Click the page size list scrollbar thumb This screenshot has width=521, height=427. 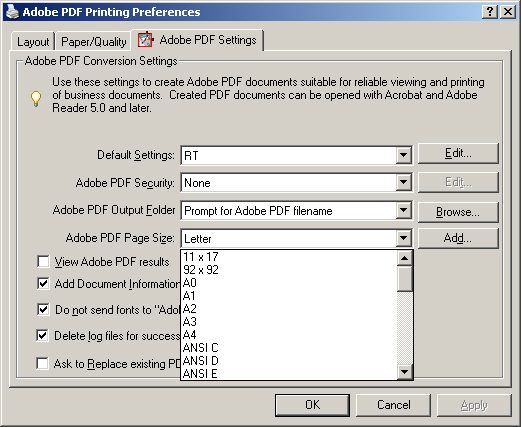pyautogui.click(x=405, y=279)
